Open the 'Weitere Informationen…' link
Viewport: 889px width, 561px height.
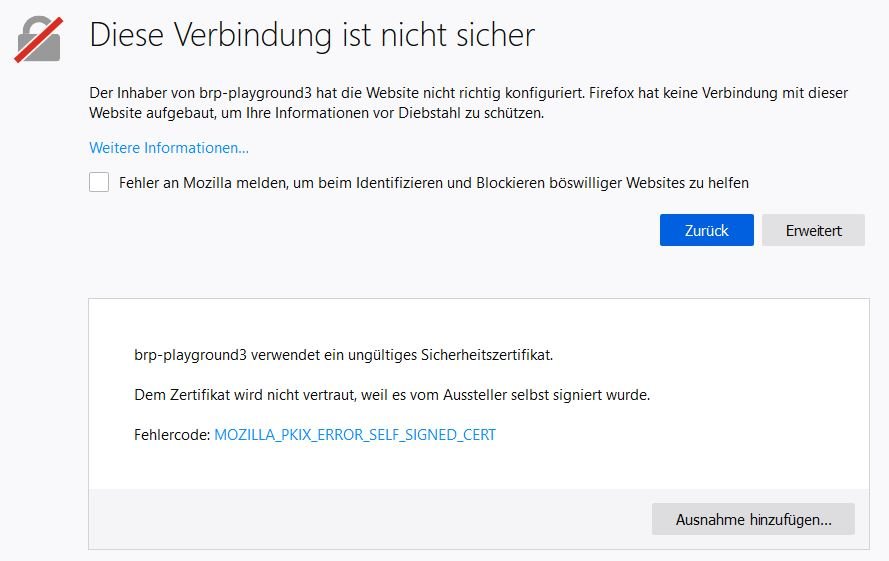(169, 148)
